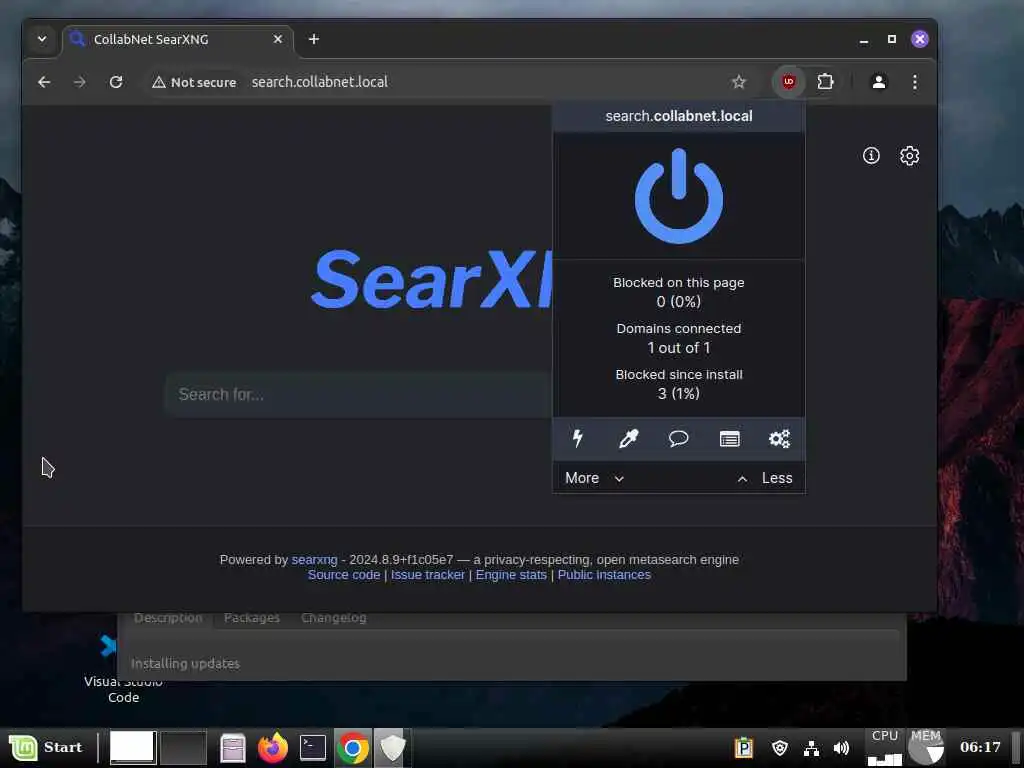Viewport: 1024px width, 768px height.
Task: Activate uBlock element picker eyedropper
Action: pos(628,438)
